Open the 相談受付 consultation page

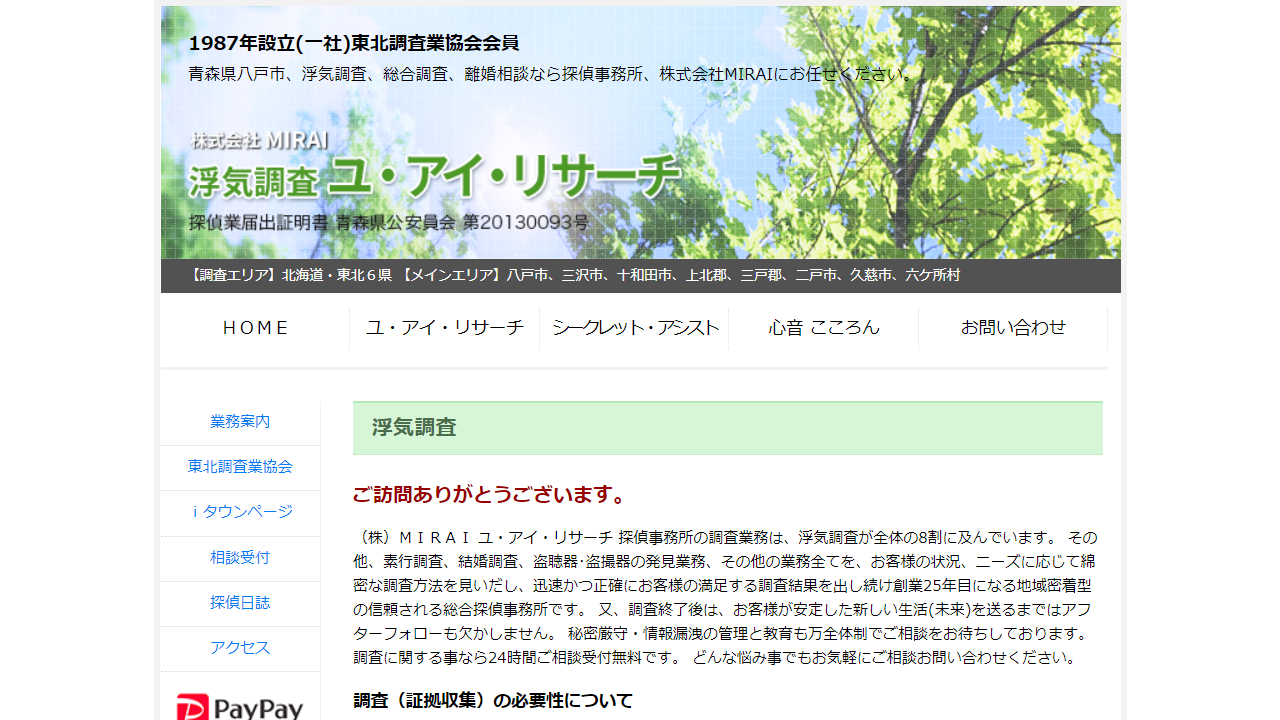click(x=239, y=557)
